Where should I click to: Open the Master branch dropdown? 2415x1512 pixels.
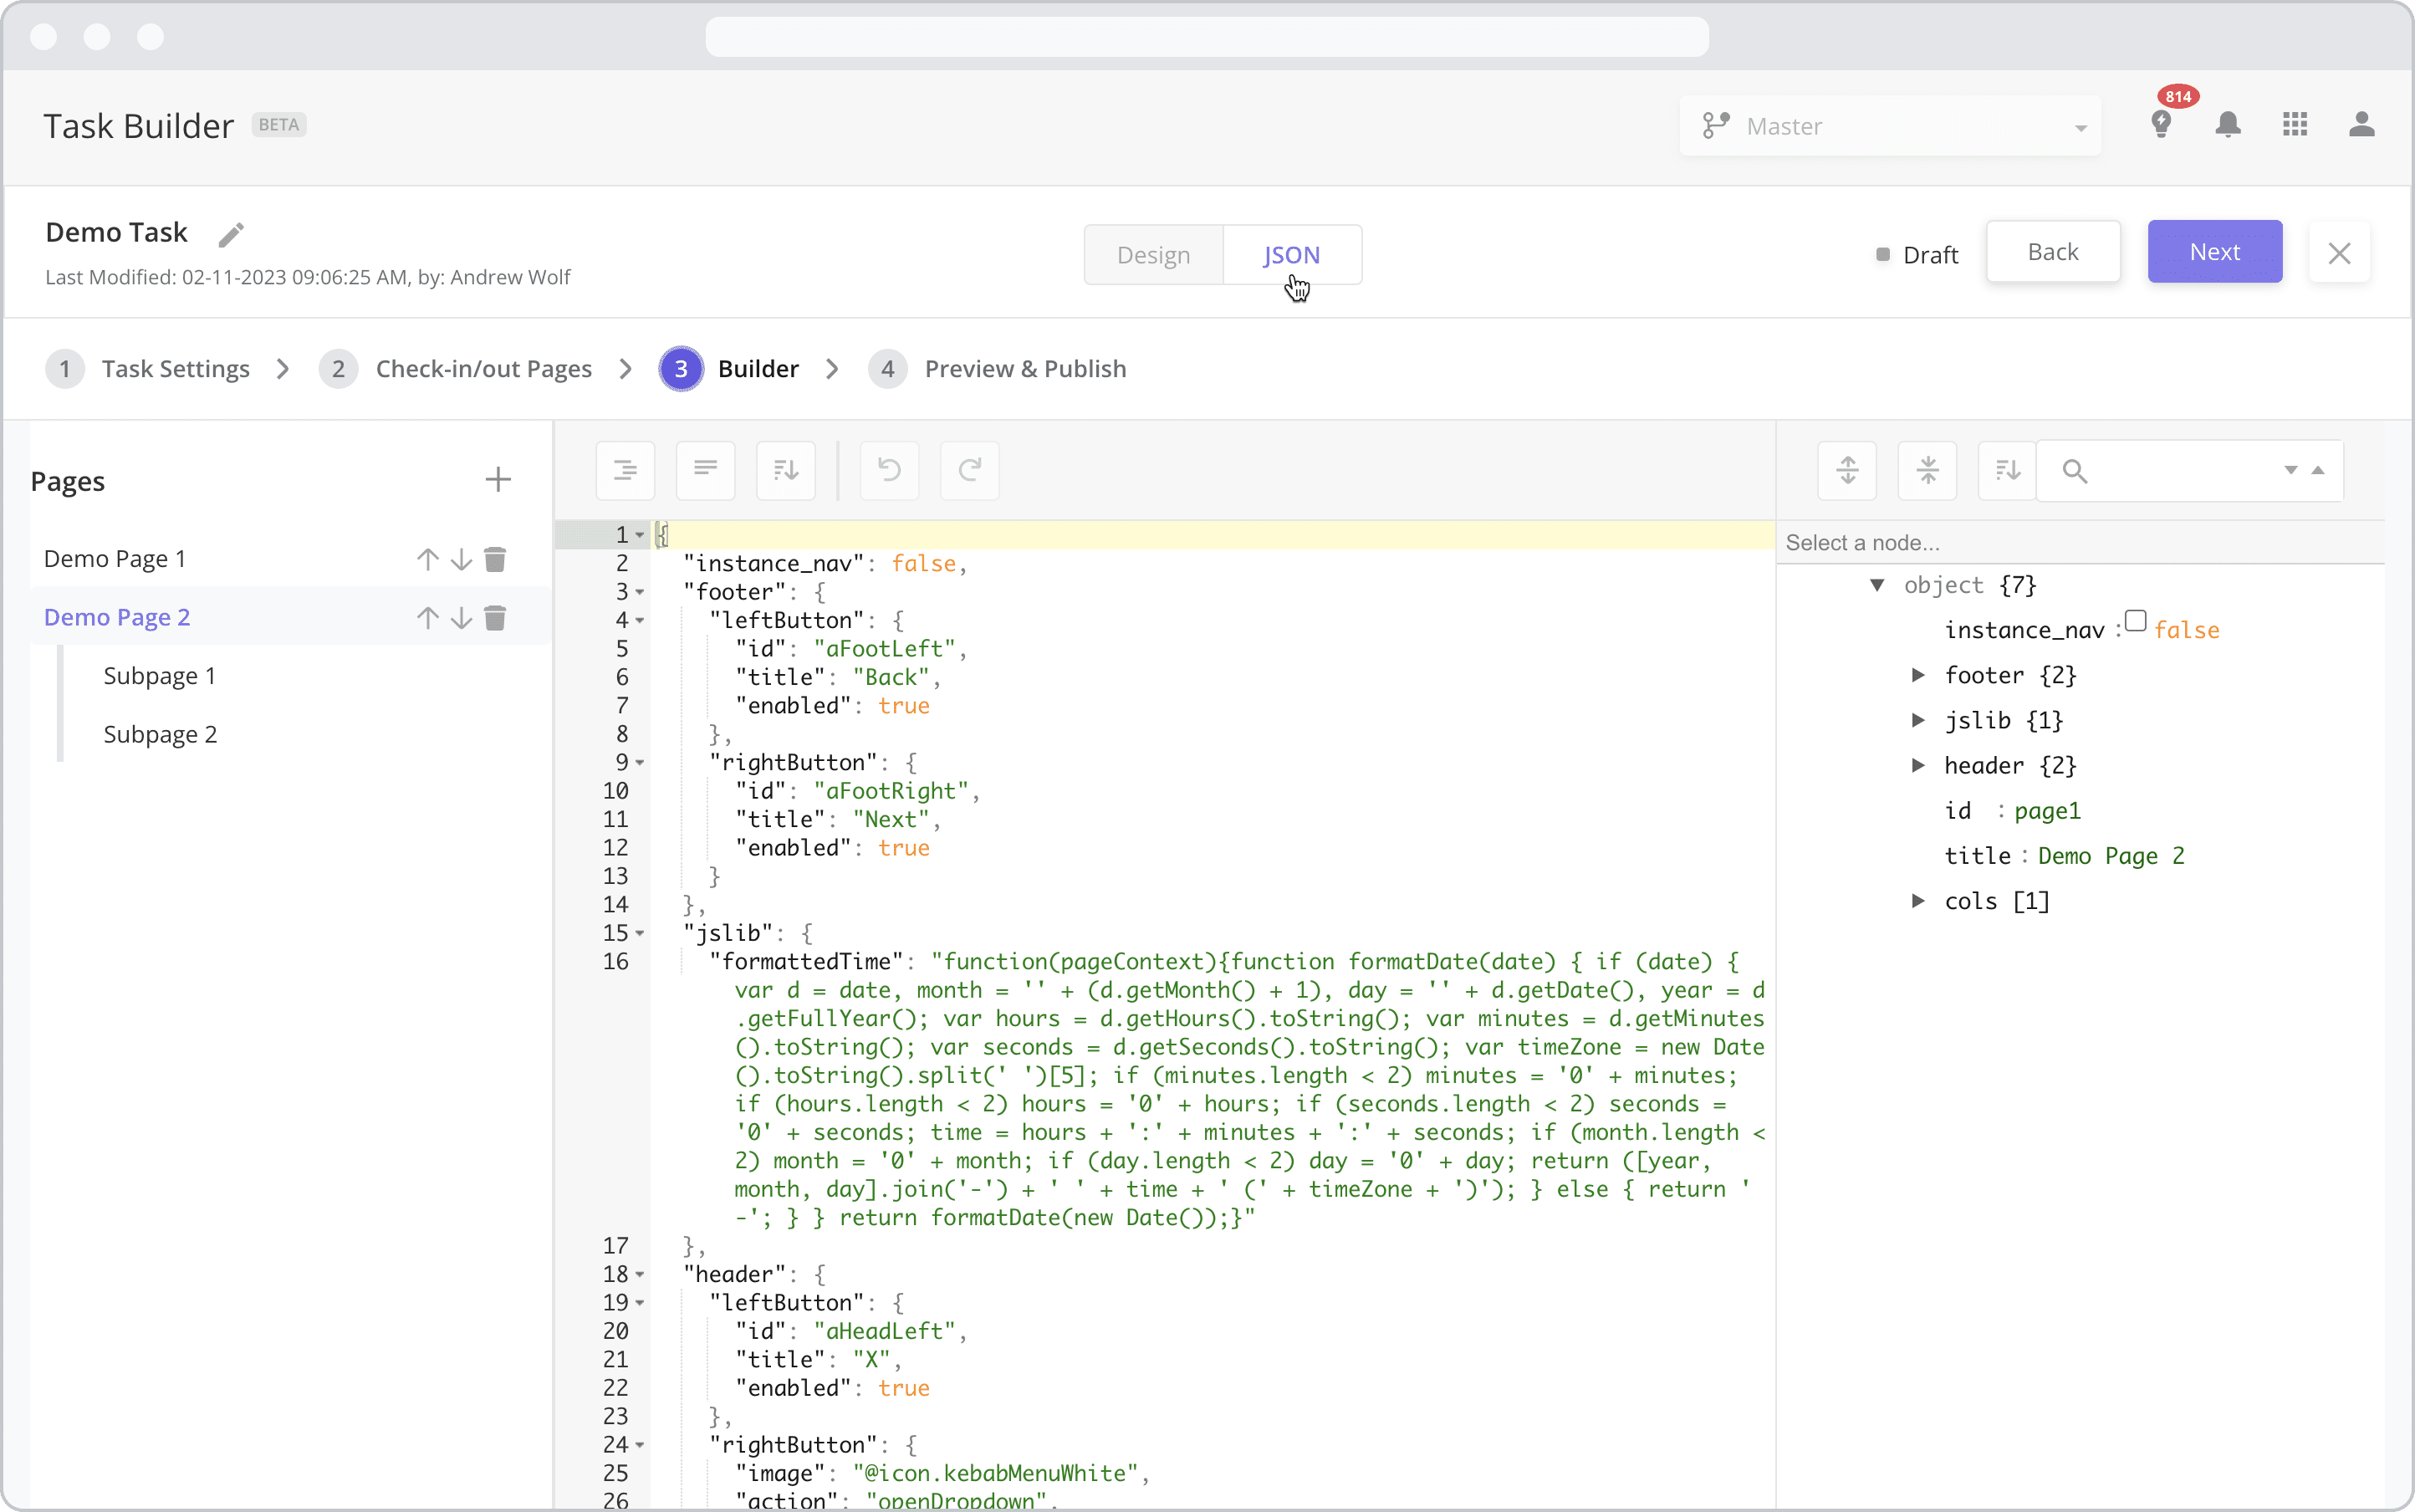pos(1890,126)
